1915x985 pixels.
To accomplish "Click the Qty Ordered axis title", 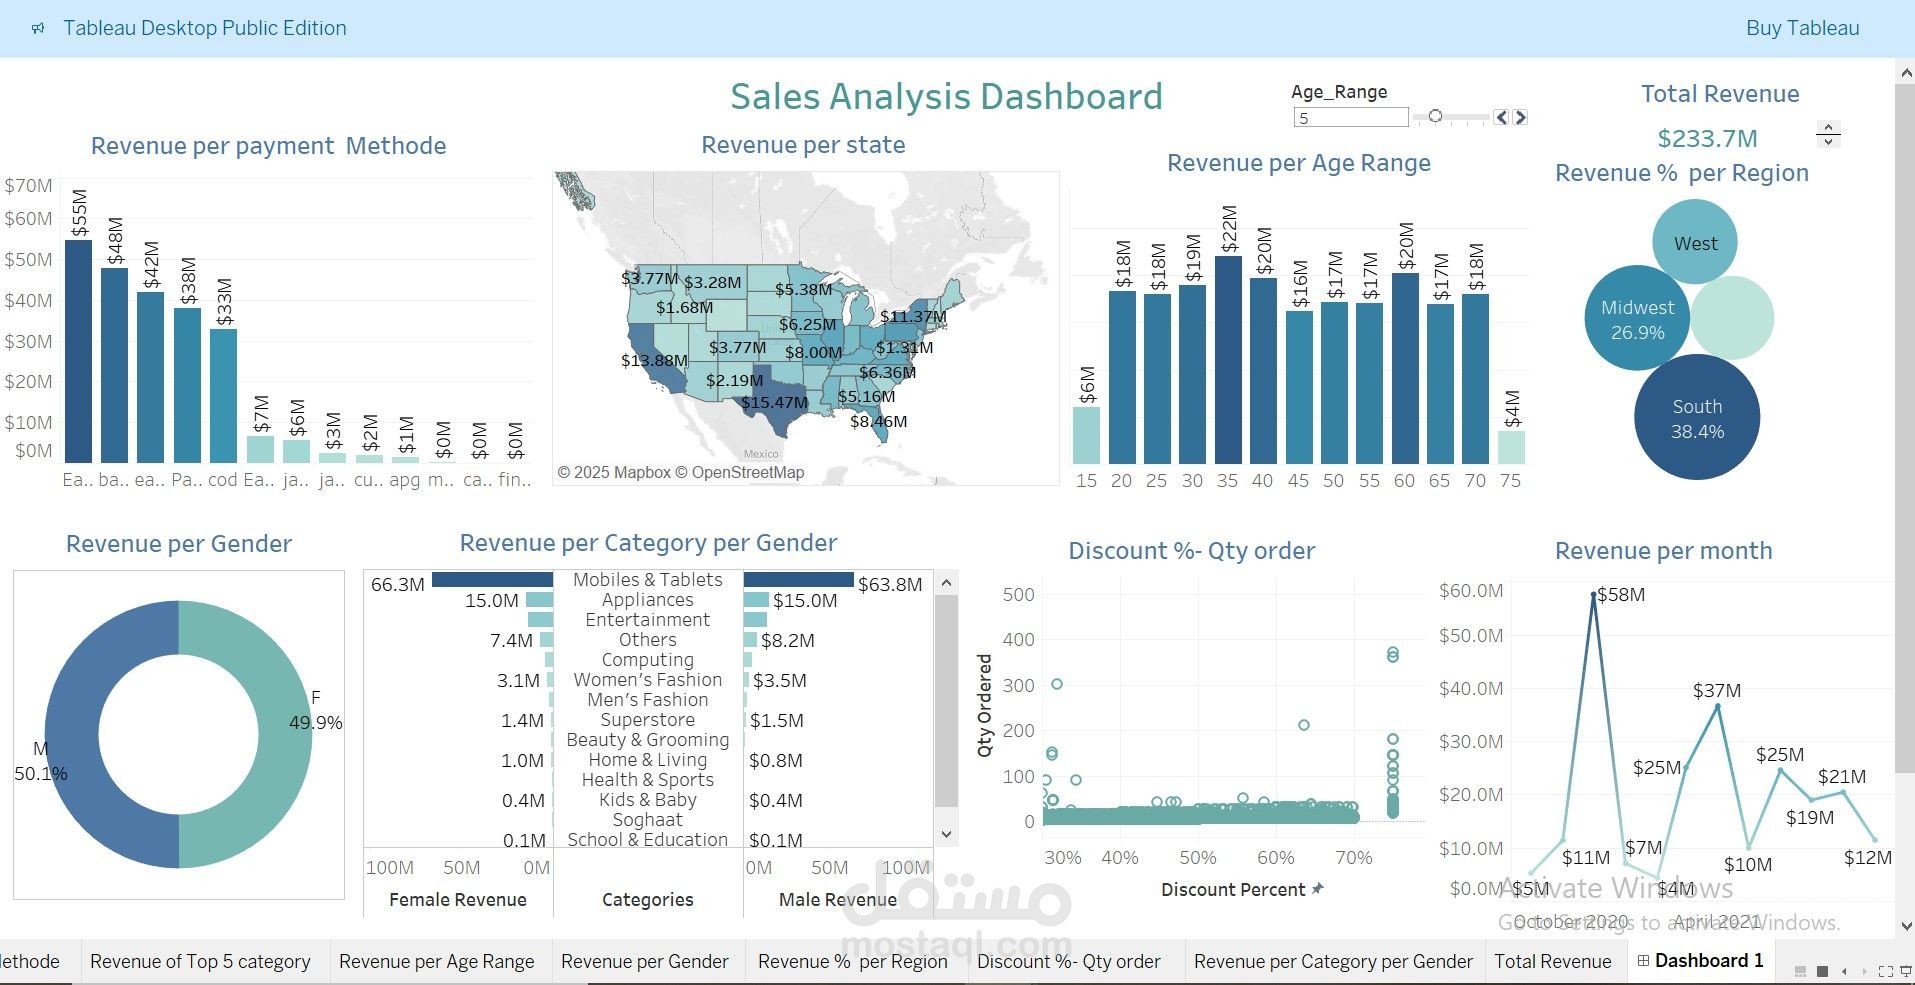I will (x=985, y=705).
